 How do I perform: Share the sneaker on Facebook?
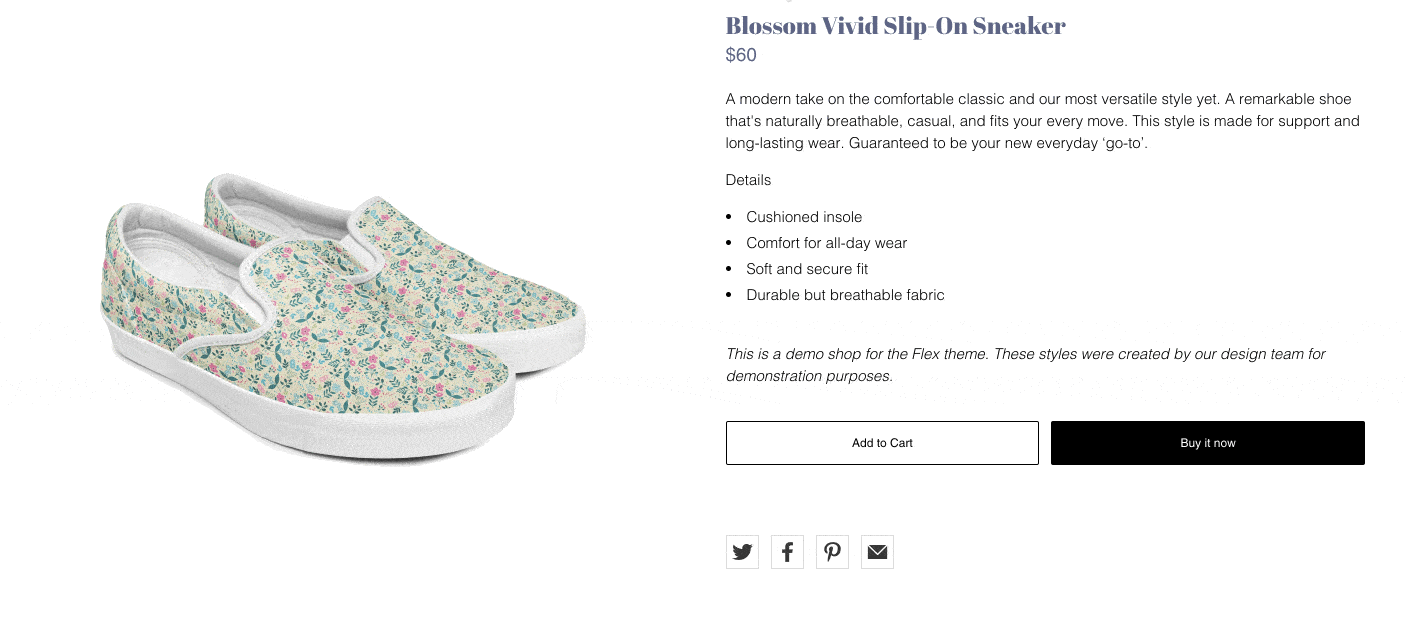[x=787, y=552]
